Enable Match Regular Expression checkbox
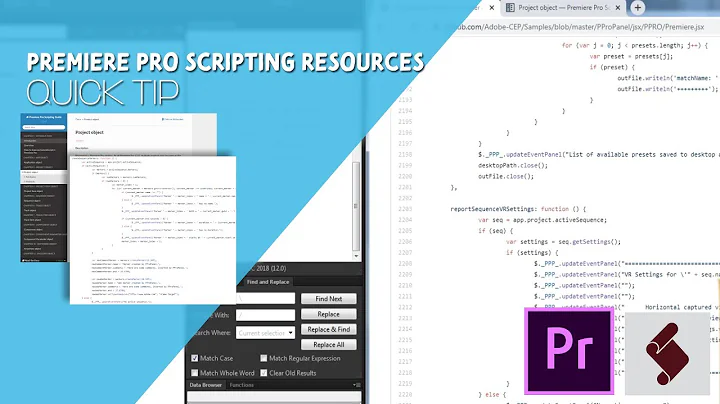Image resolution: width=720 pixels, height=404 pixels. (x=264, y=358)
